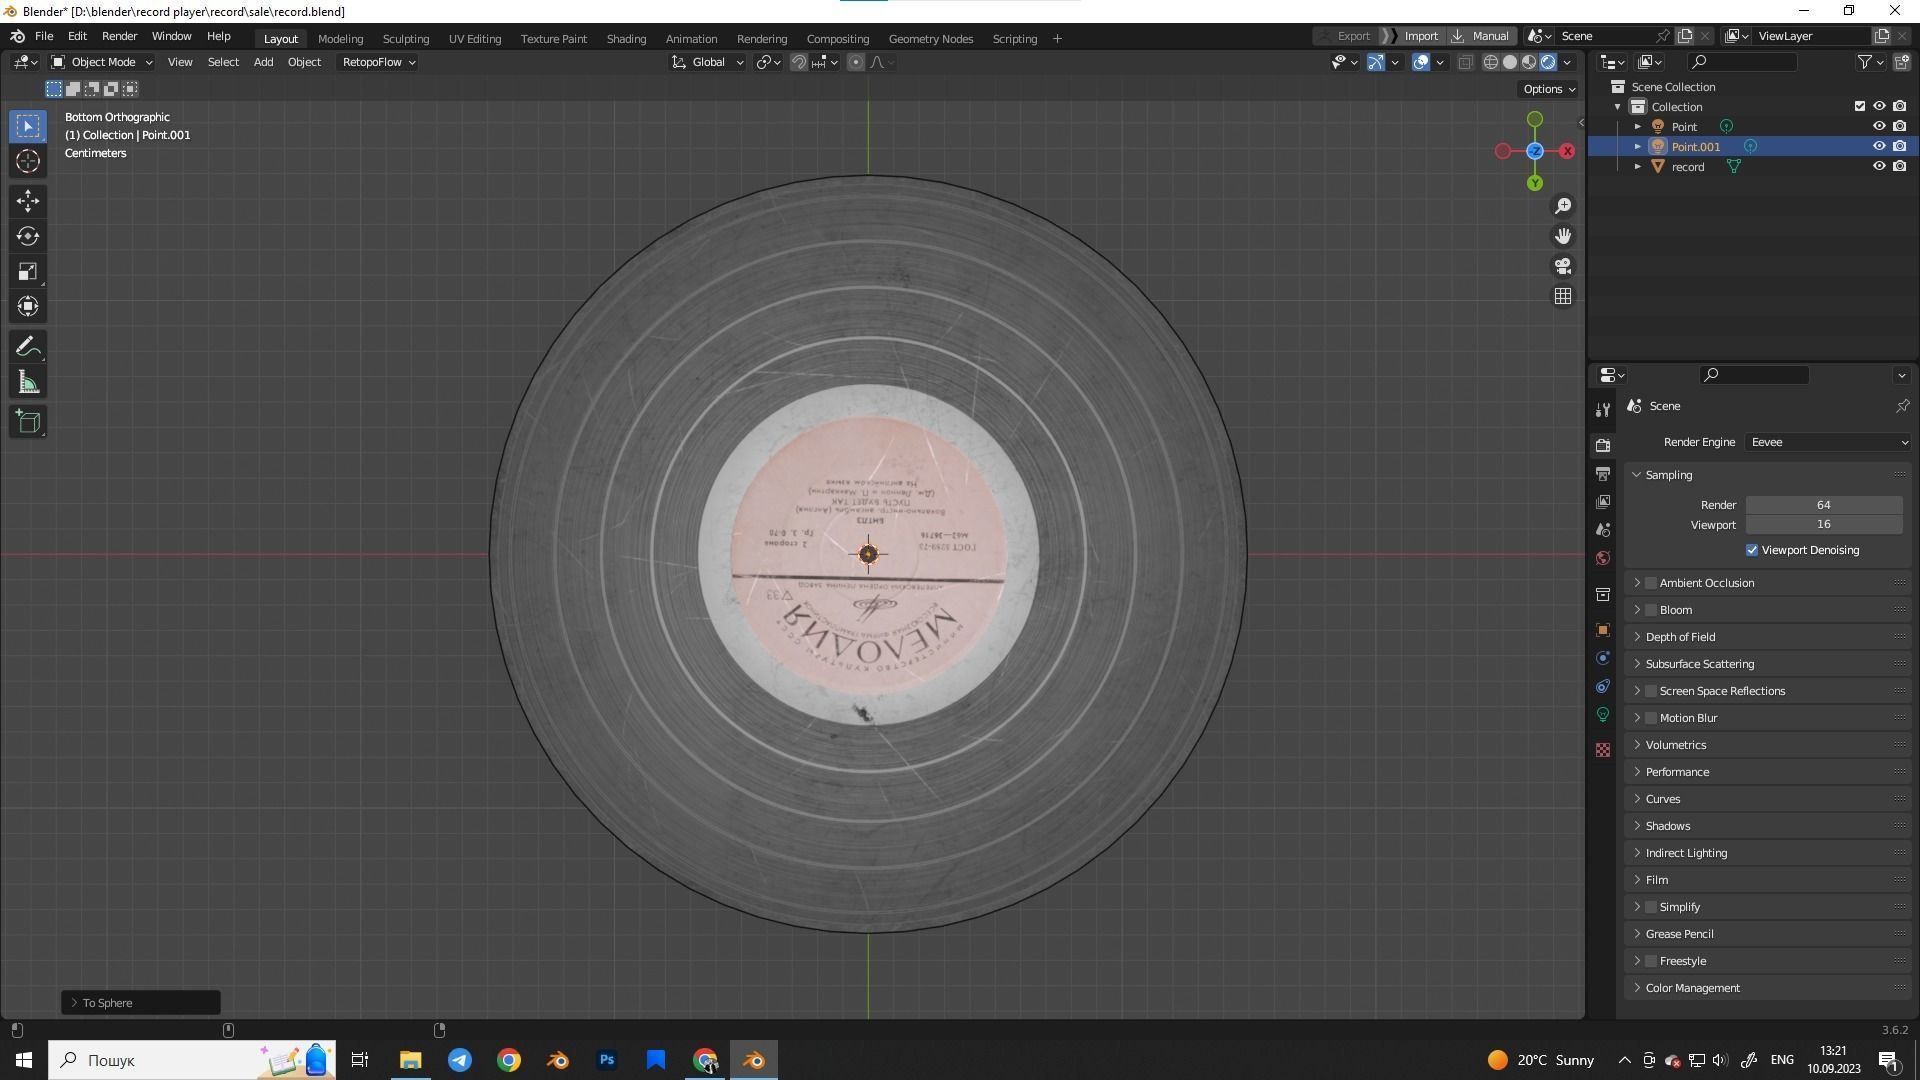Screen dimensions: 1920x1080
Task: Select the Select Box tool
Action: (x=28, y=126)
